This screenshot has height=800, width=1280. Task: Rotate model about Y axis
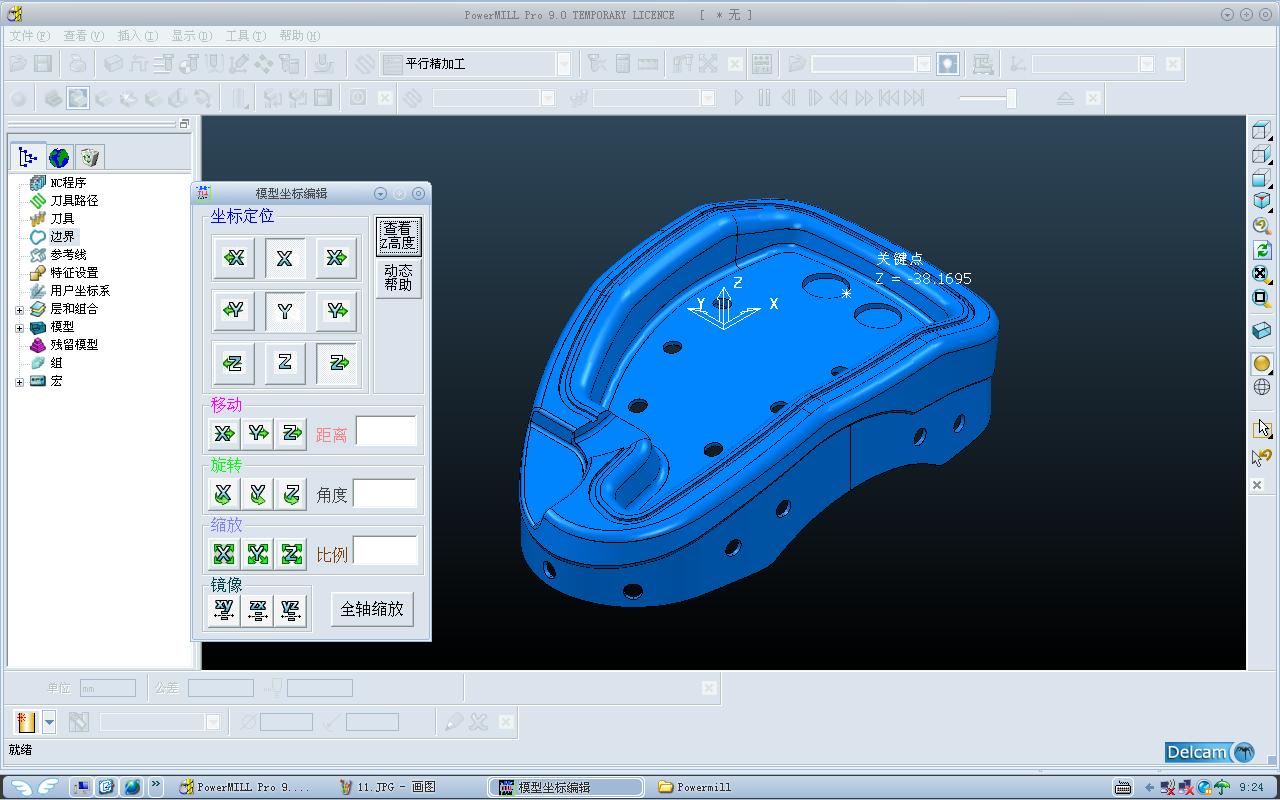click(x=258, y=493)
